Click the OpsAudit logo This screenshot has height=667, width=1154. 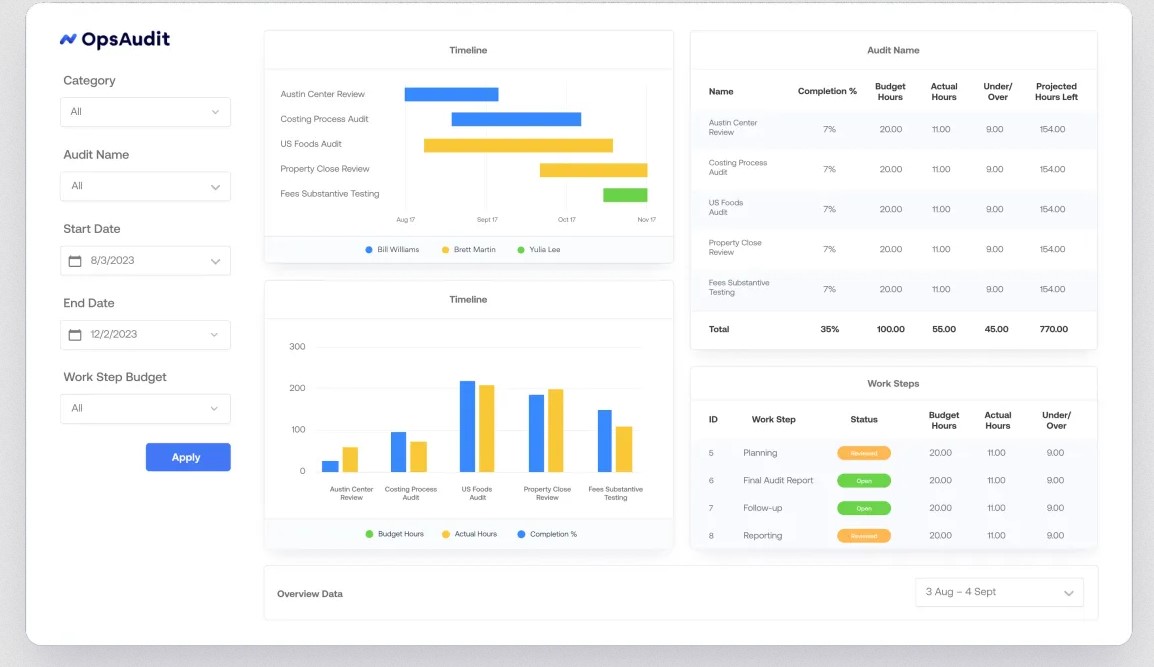pyautogui.click(x=115, y=40)
